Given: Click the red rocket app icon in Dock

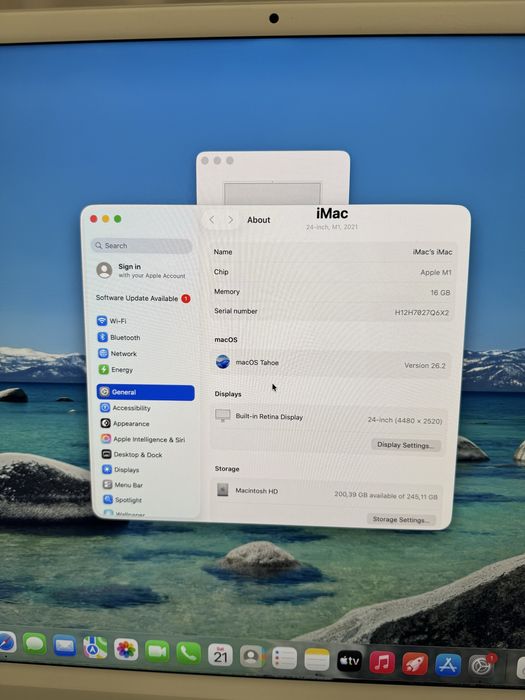Looking at the screenshot, I should point(415,664).
